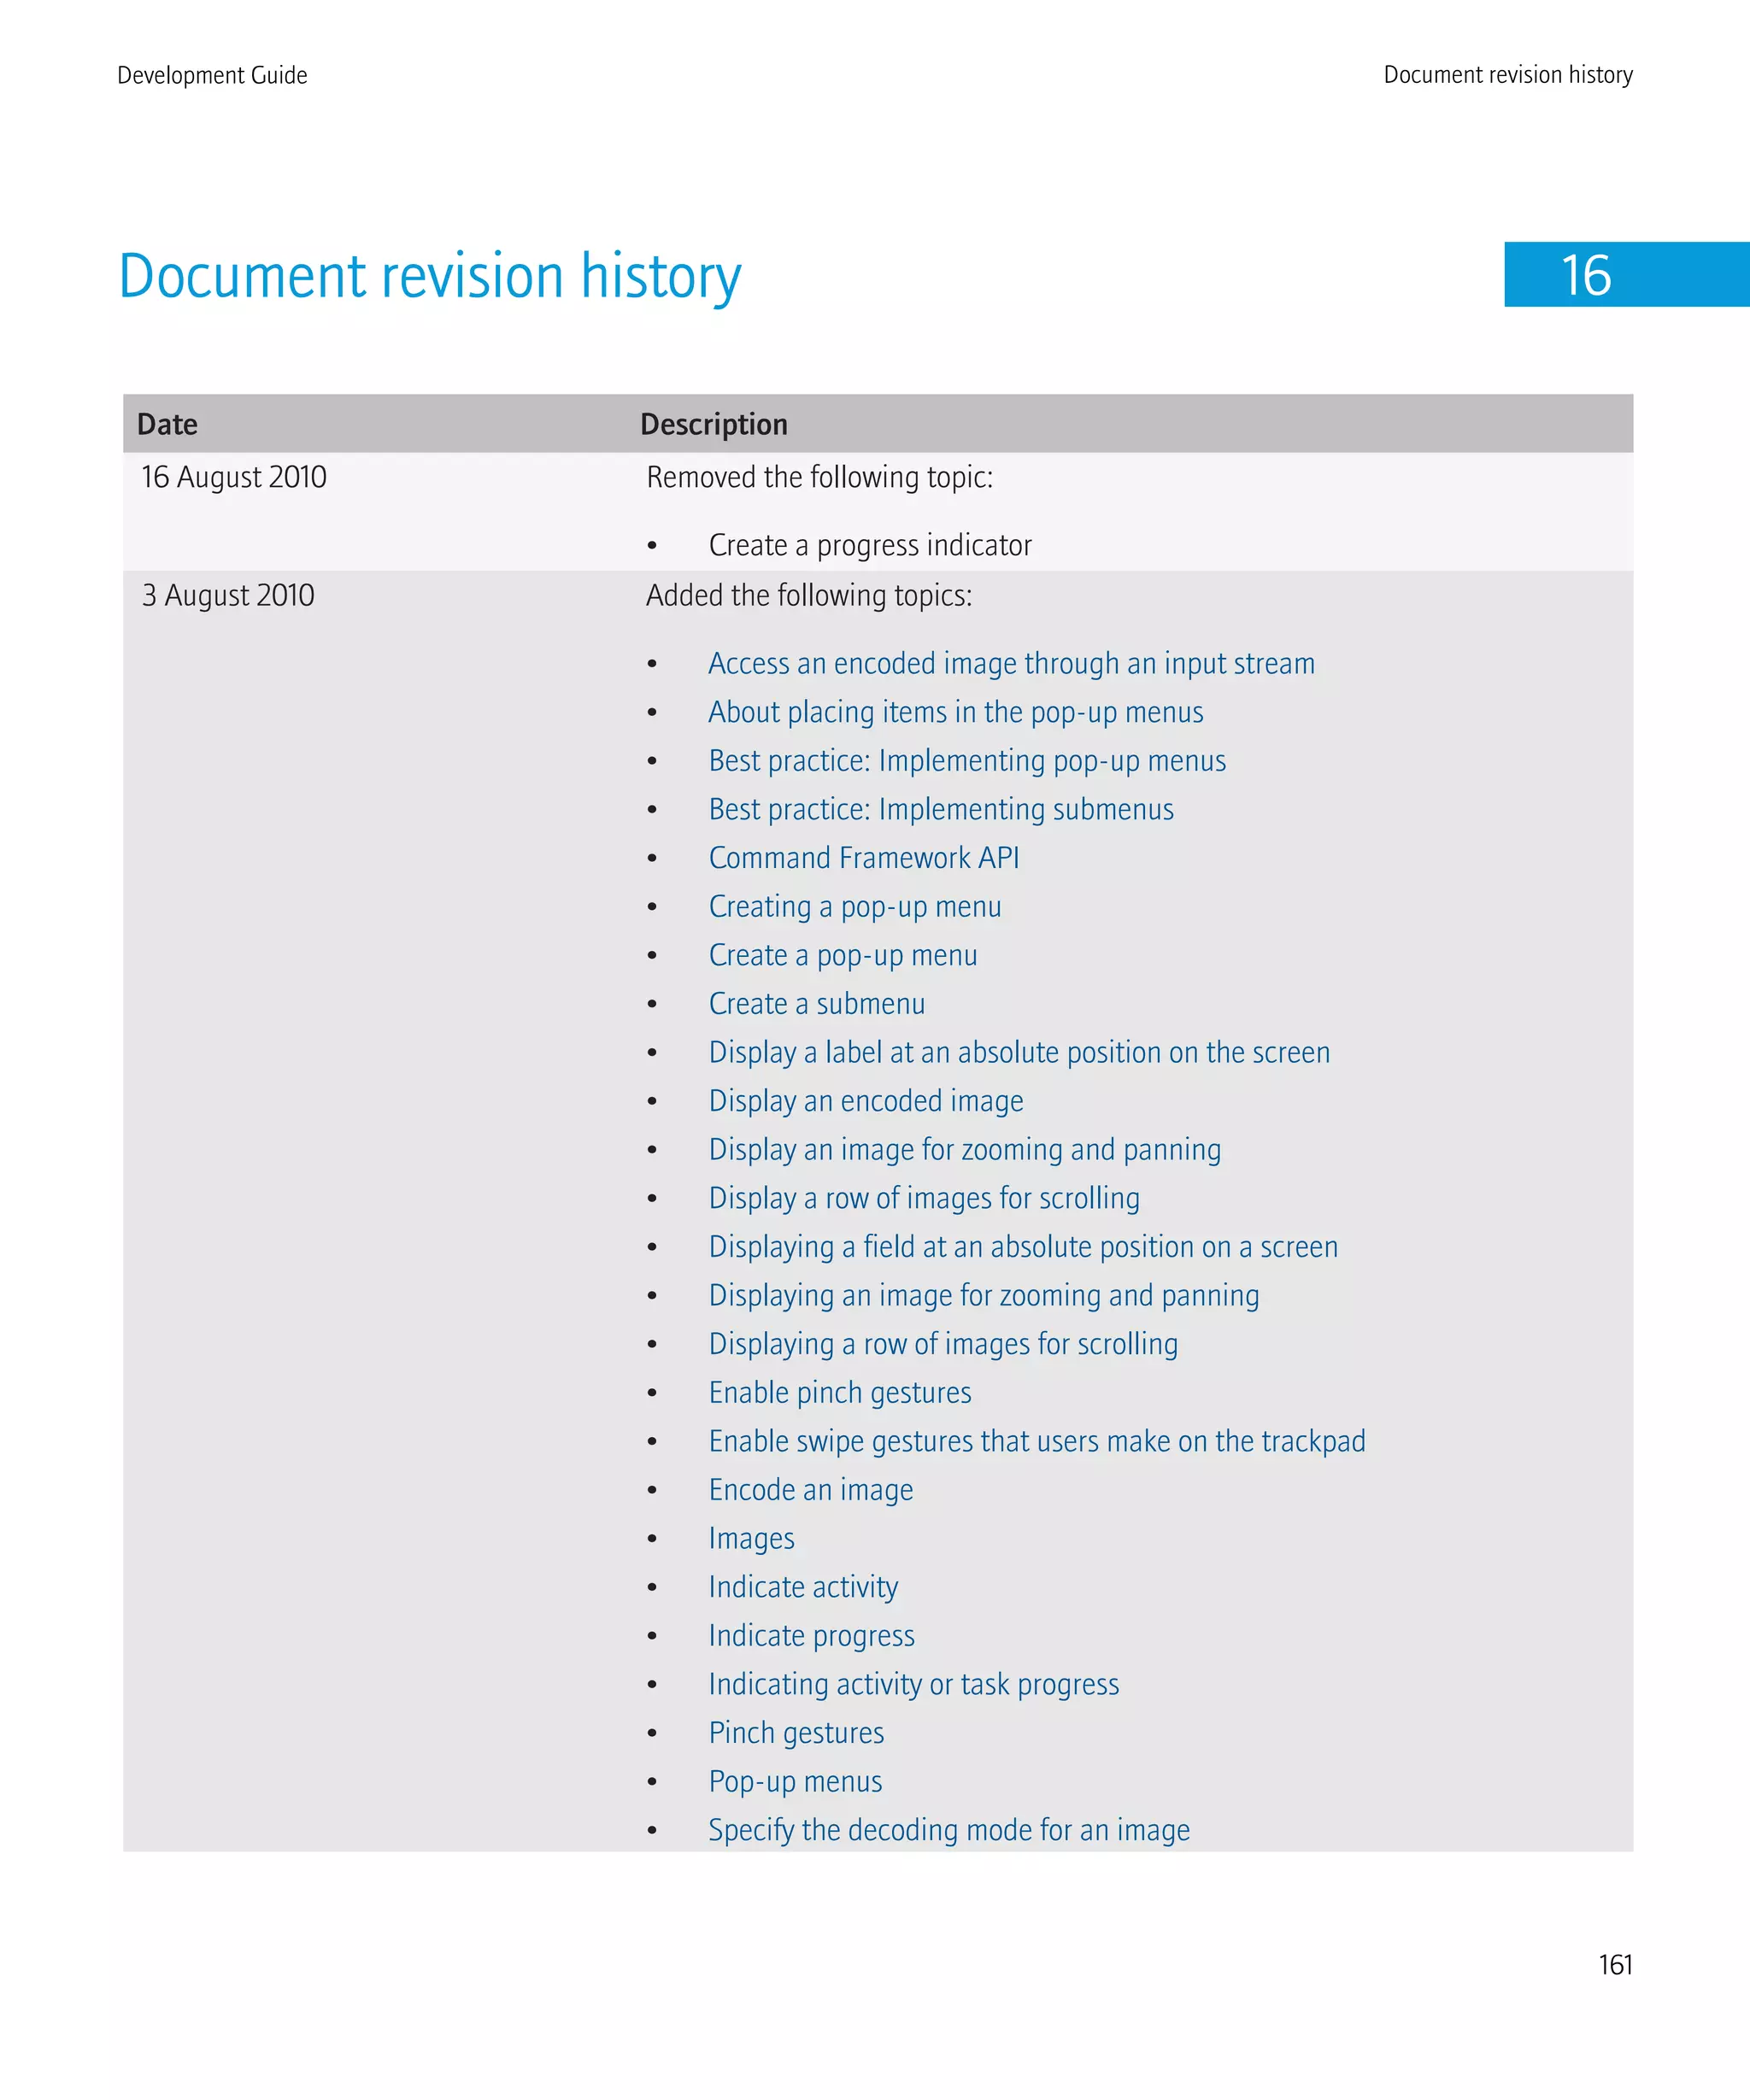The height and width of the screenshot is (2100, 1750).
Task: Click 'Create a progress indicator' text
Action: point(870,546)
